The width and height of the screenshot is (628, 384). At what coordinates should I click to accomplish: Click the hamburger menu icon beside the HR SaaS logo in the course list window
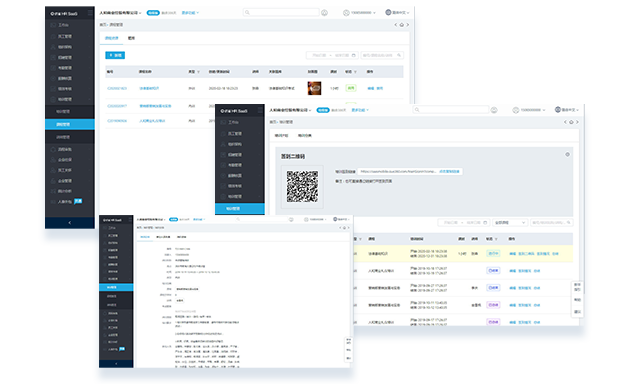coord(90,13)
